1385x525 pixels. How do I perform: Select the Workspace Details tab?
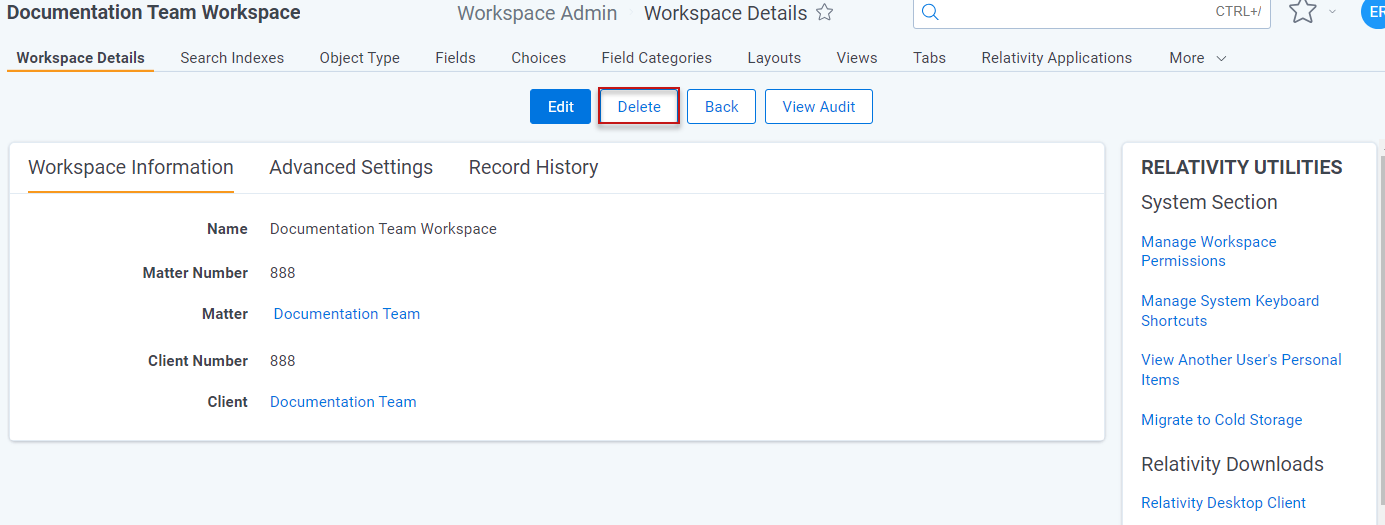(x=80, y=58)
